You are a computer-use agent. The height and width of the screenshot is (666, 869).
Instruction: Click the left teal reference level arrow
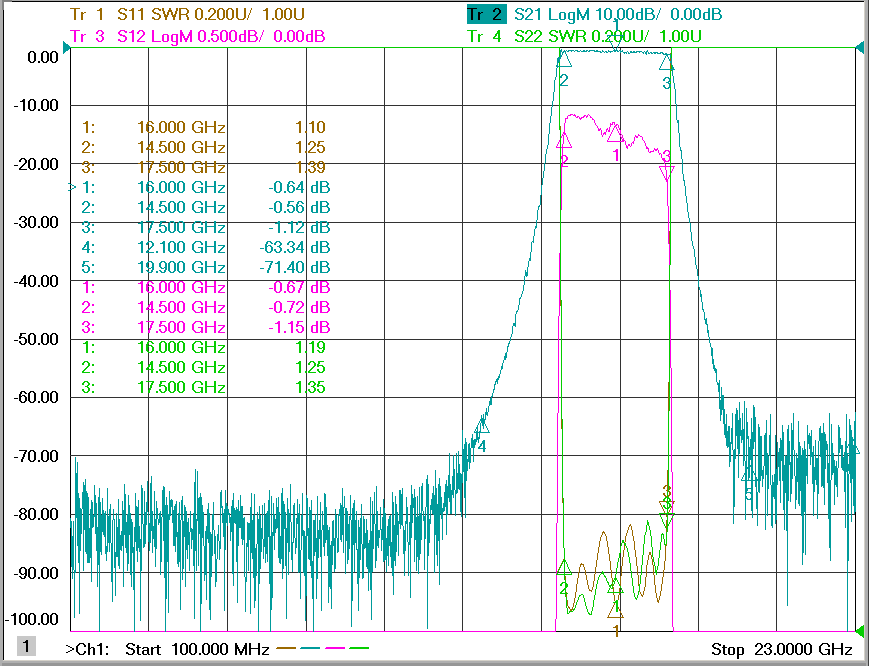[67, 48]
